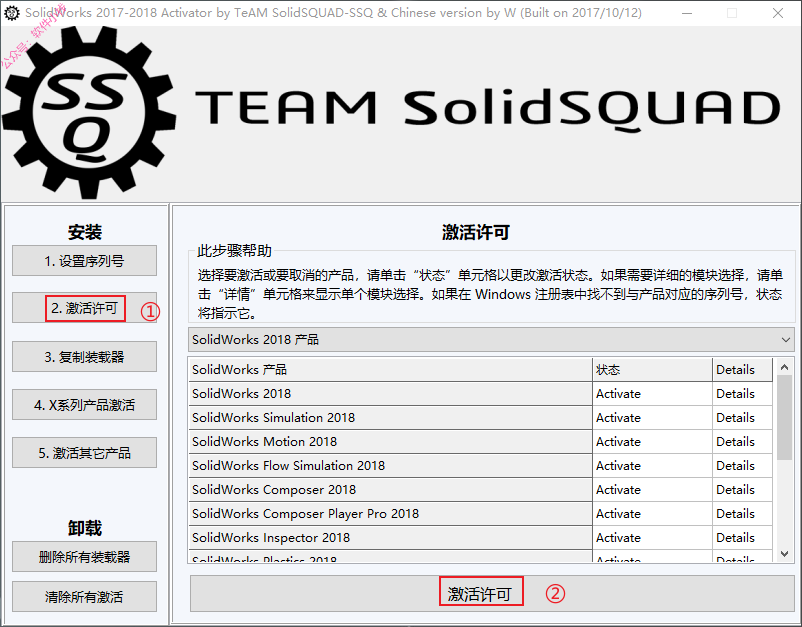Viewport: 802px width, 627px height.
Task: Select the SolidWorks 2018 product row name
Action: point(390,394)
